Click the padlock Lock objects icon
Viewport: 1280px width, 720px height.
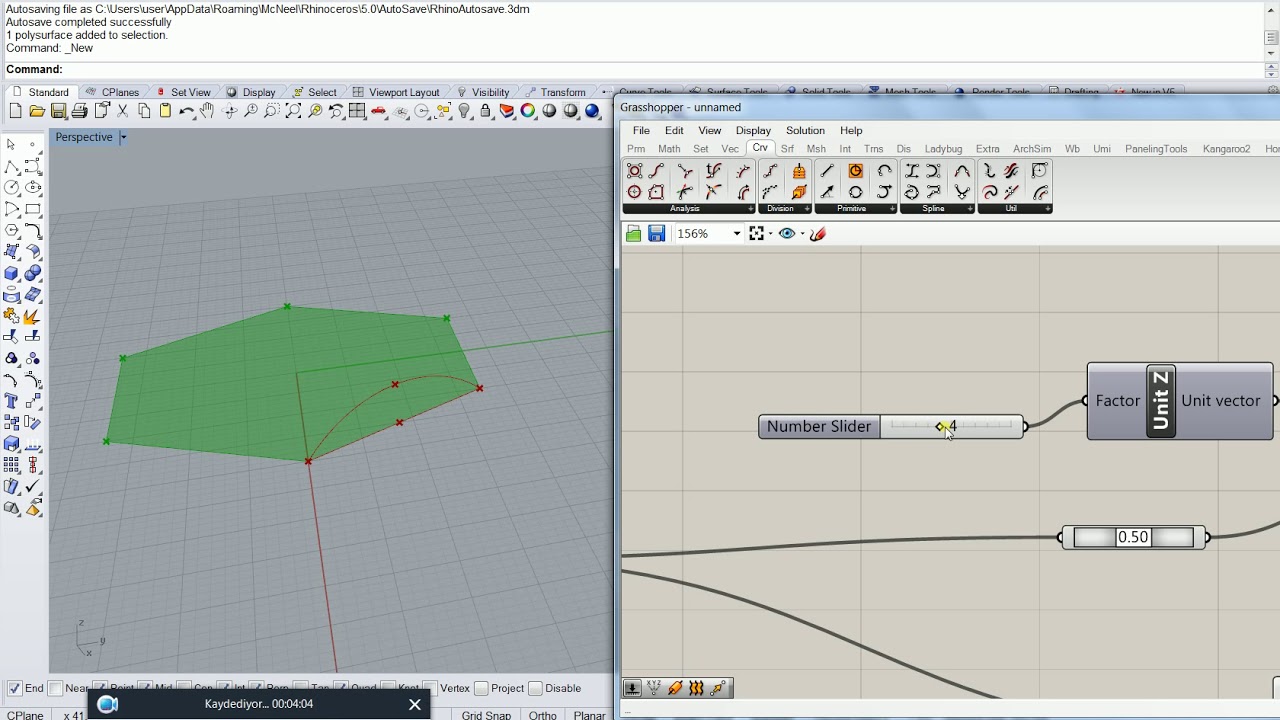coord(486,111)
